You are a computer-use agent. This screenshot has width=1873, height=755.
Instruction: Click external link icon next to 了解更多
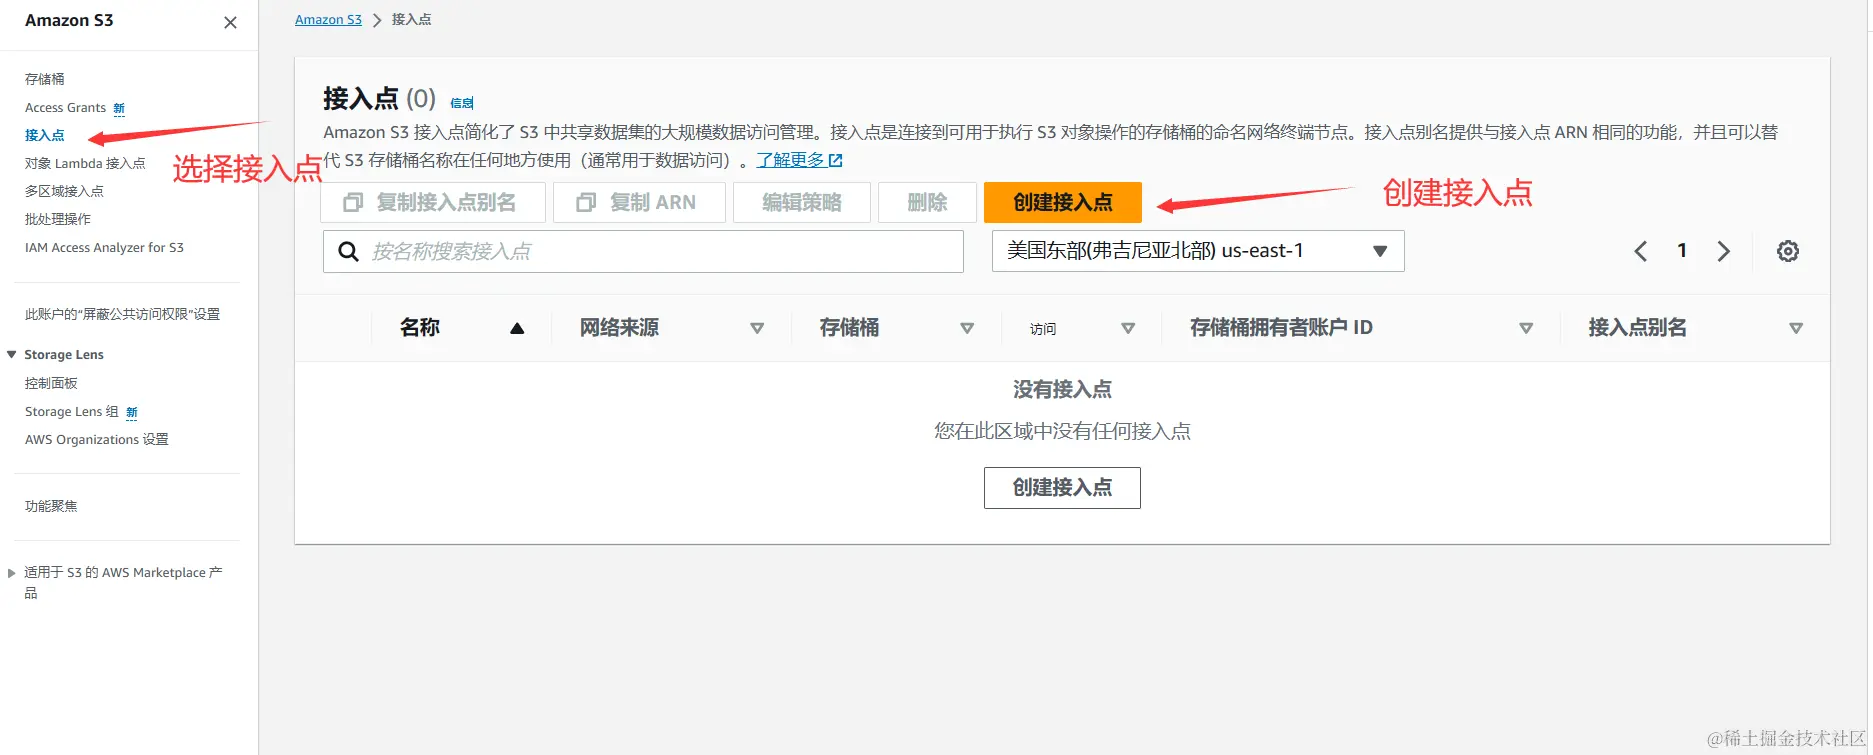836,160
